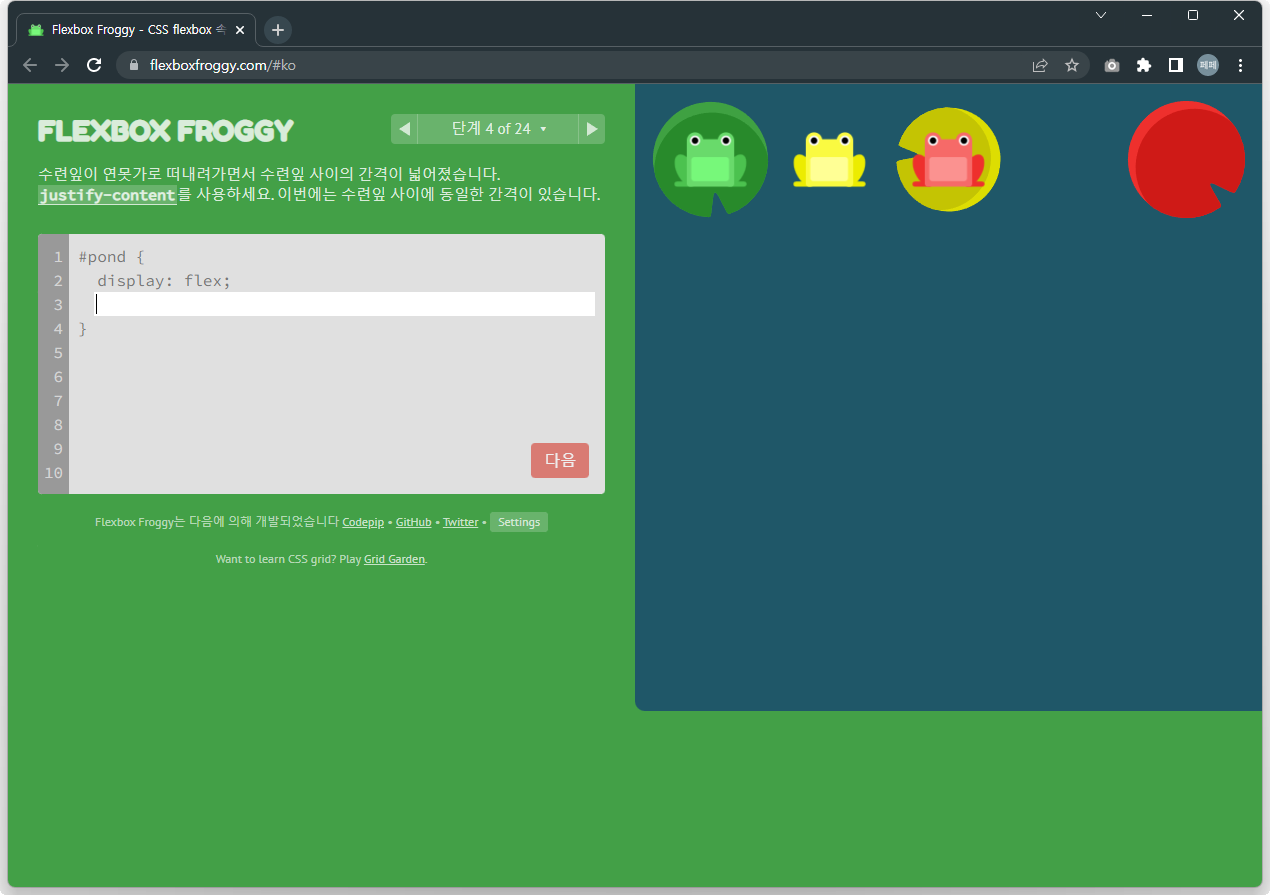Click the red frog

click(948, 159)
